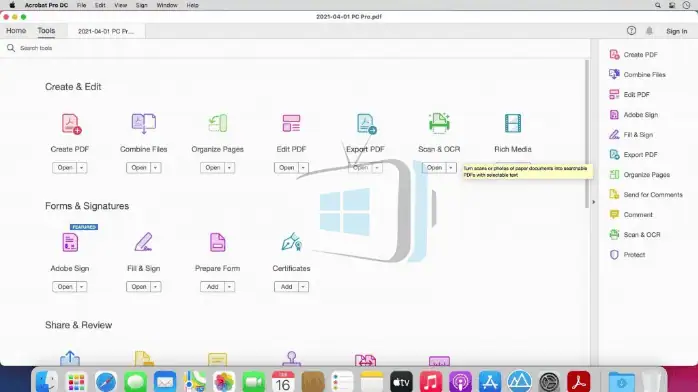The height and width of the screenshot is (392, 698).
Task: Open Adobe Sign from the right sidebar
Action: point(633,114)
